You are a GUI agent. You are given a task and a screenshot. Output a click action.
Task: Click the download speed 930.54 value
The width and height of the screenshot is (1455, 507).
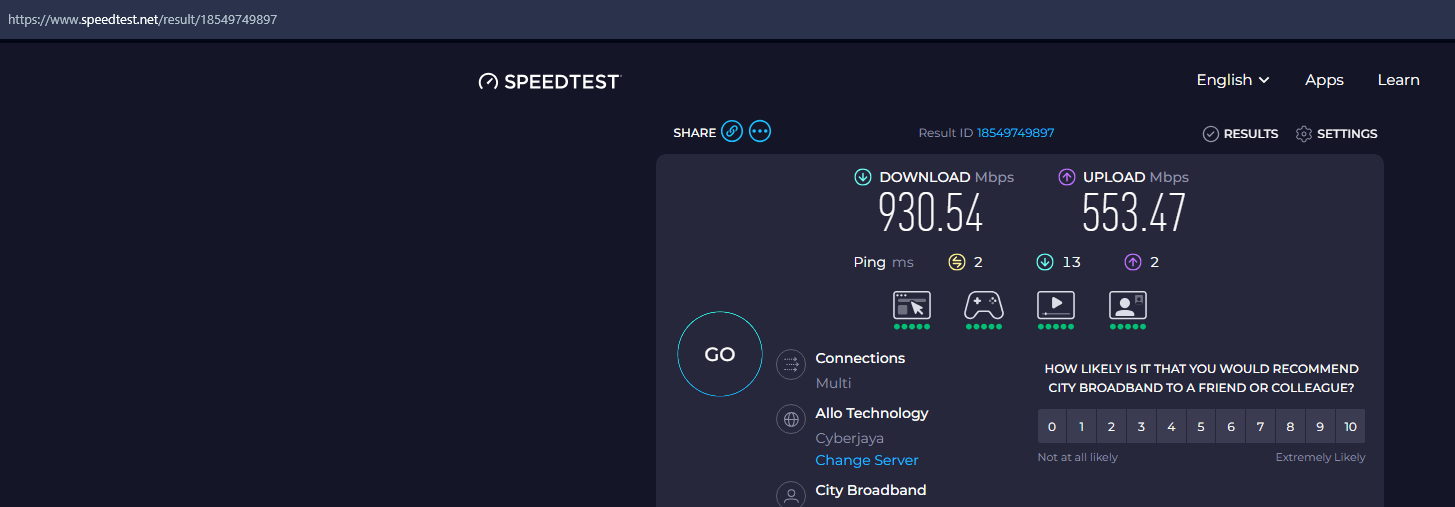[x=931, y=212]
